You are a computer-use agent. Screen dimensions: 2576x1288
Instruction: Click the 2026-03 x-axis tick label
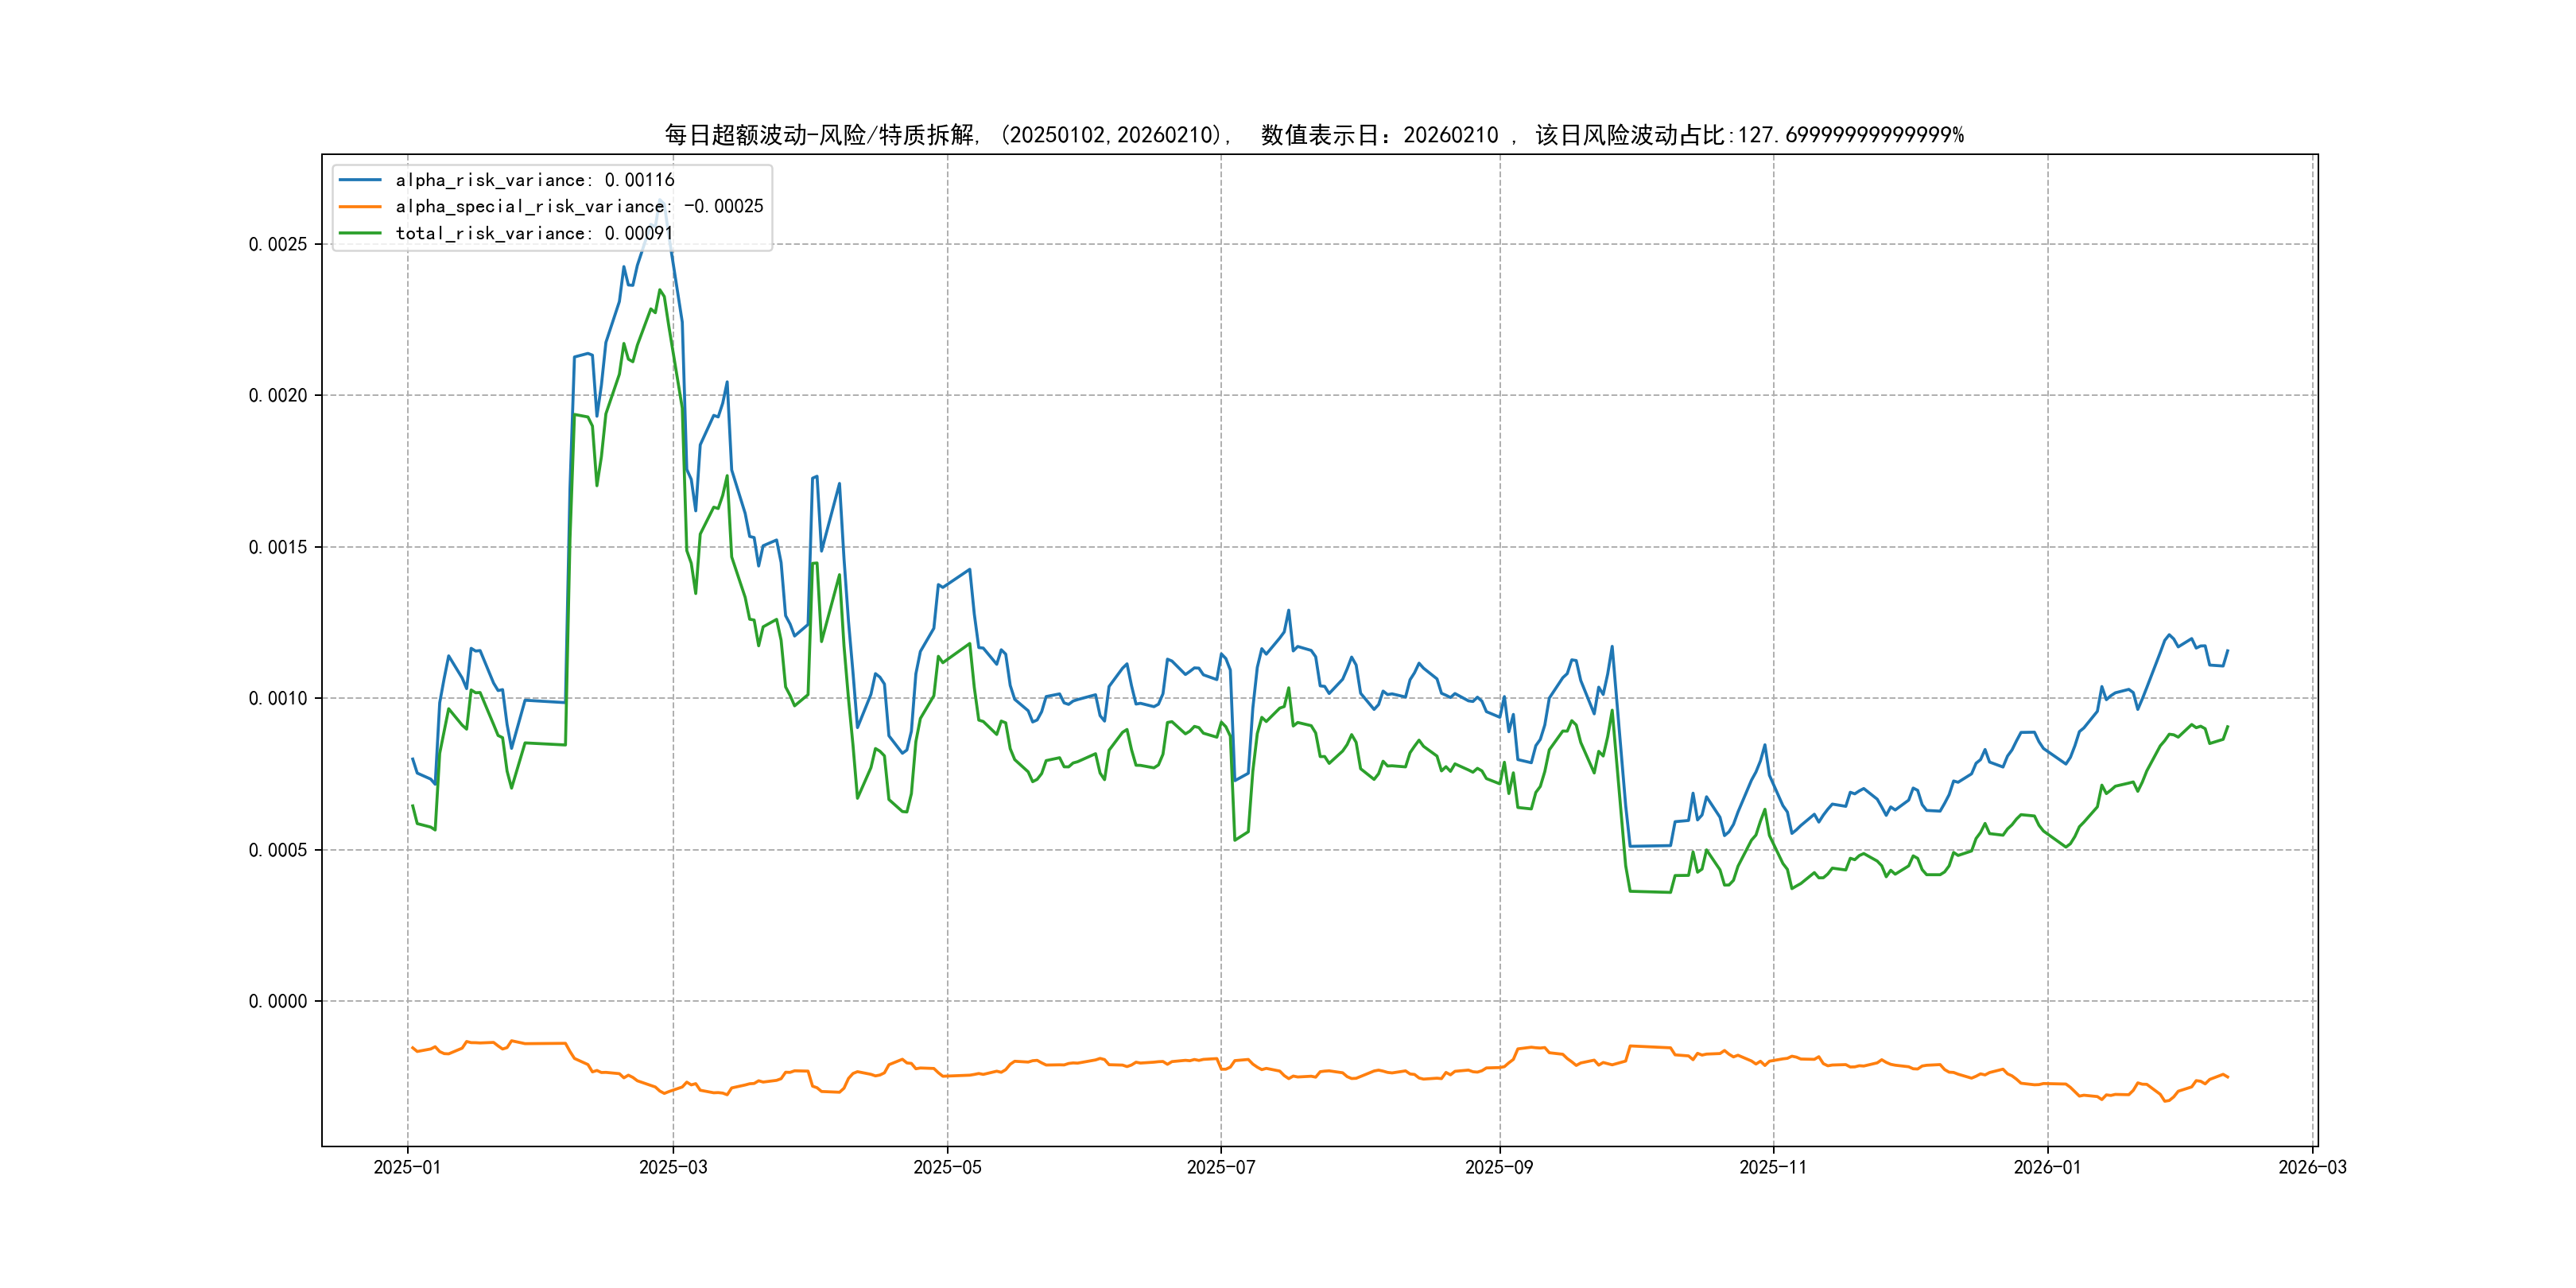[x=2312, y=1167]
